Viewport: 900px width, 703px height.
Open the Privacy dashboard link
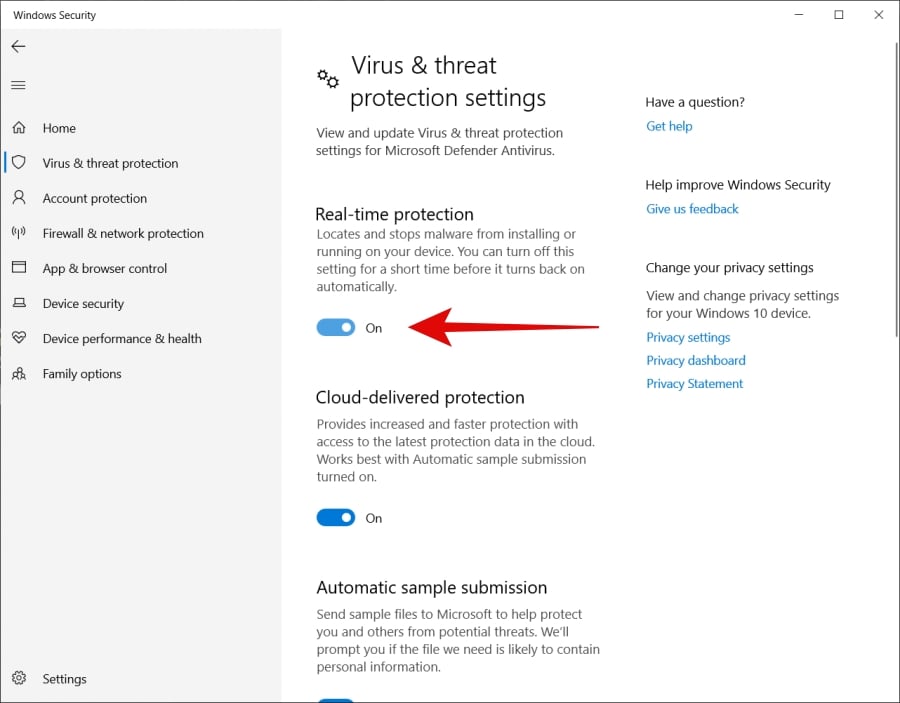(696, 360)
